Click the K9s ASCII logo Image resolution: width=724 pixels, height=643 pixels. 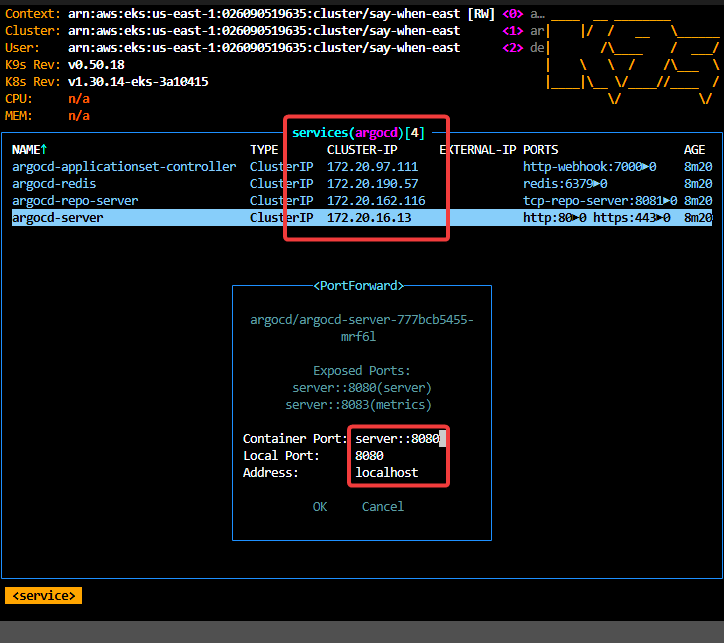632,57
